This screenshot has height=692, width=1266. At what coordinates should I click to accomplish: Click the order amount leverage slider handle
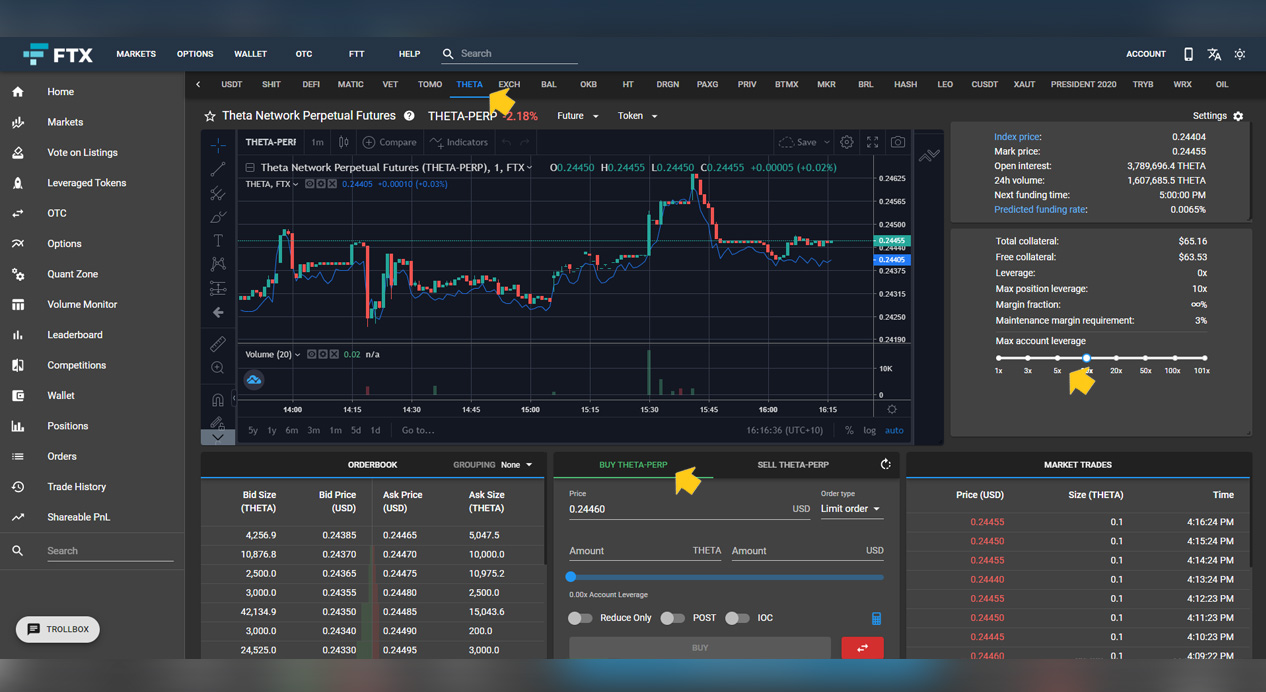(x=571, y=577)
